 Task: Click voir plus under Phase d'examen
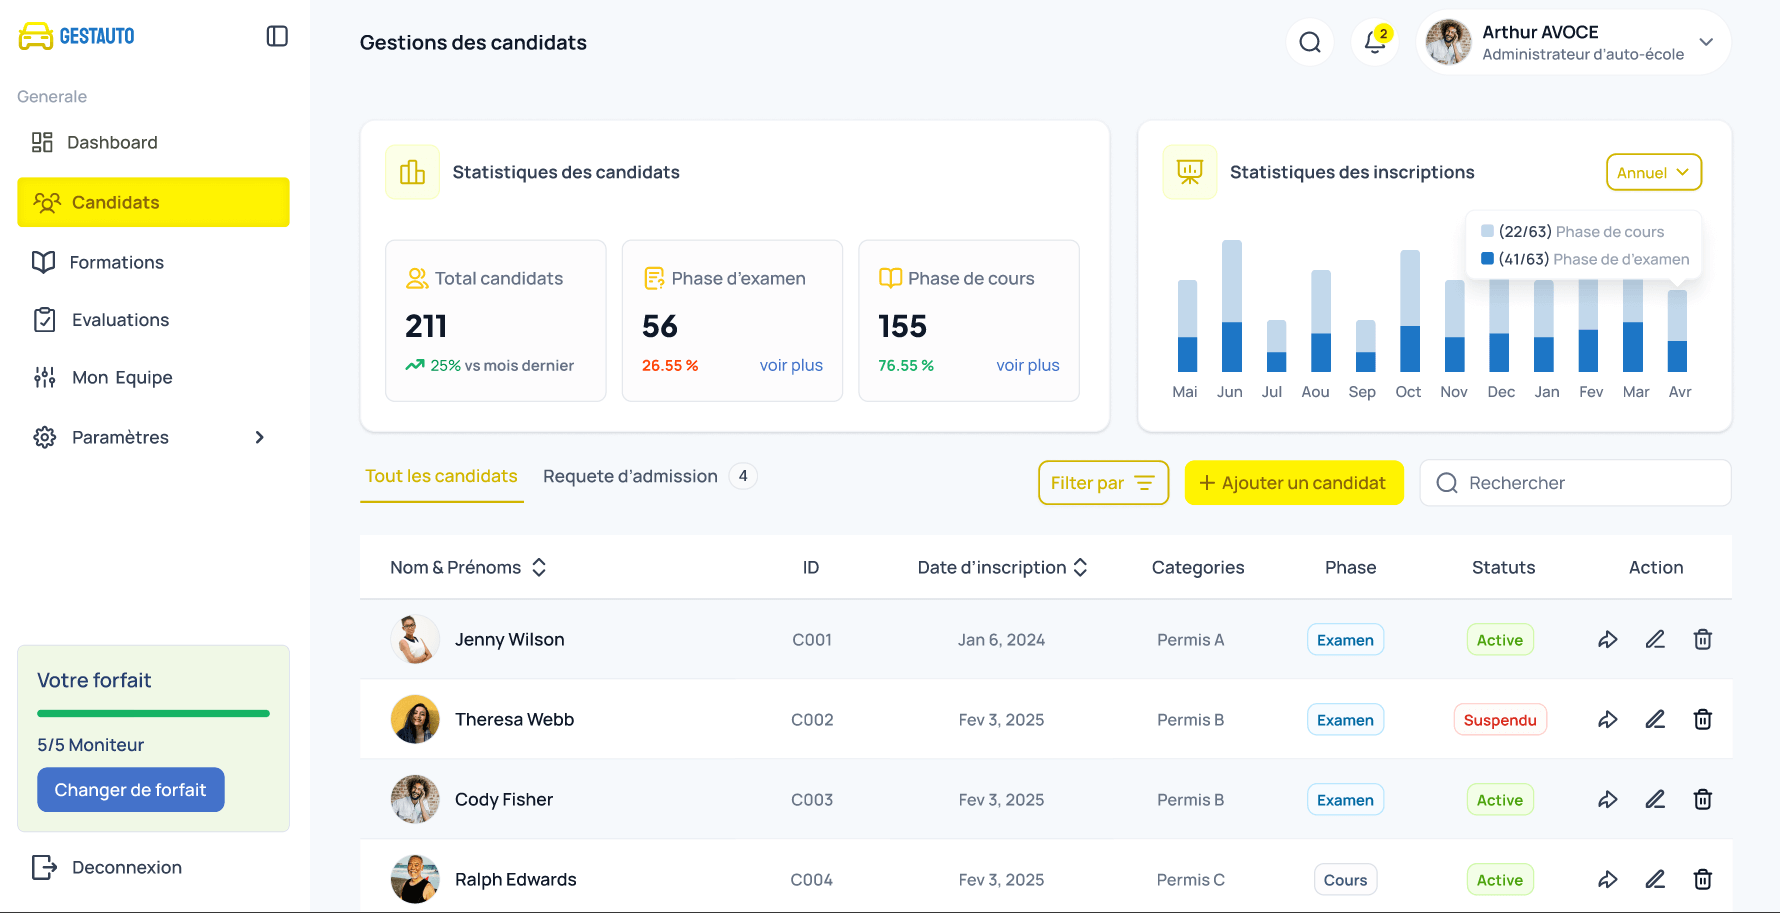coord(791,365)
